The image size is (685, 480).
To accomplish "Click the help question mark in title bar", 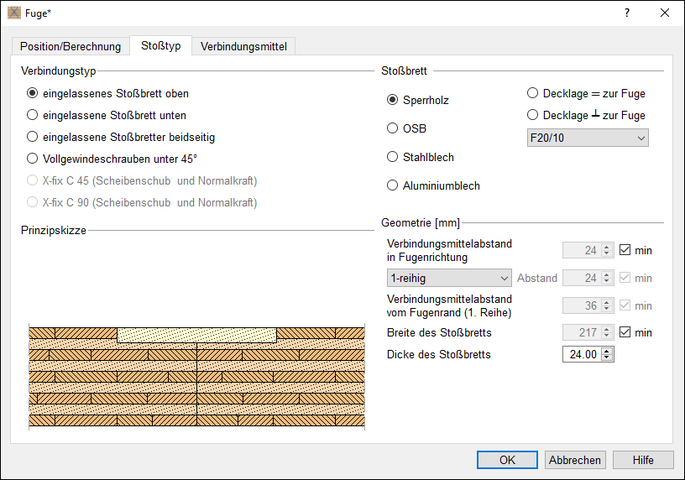I will click(x=626, y=13).
